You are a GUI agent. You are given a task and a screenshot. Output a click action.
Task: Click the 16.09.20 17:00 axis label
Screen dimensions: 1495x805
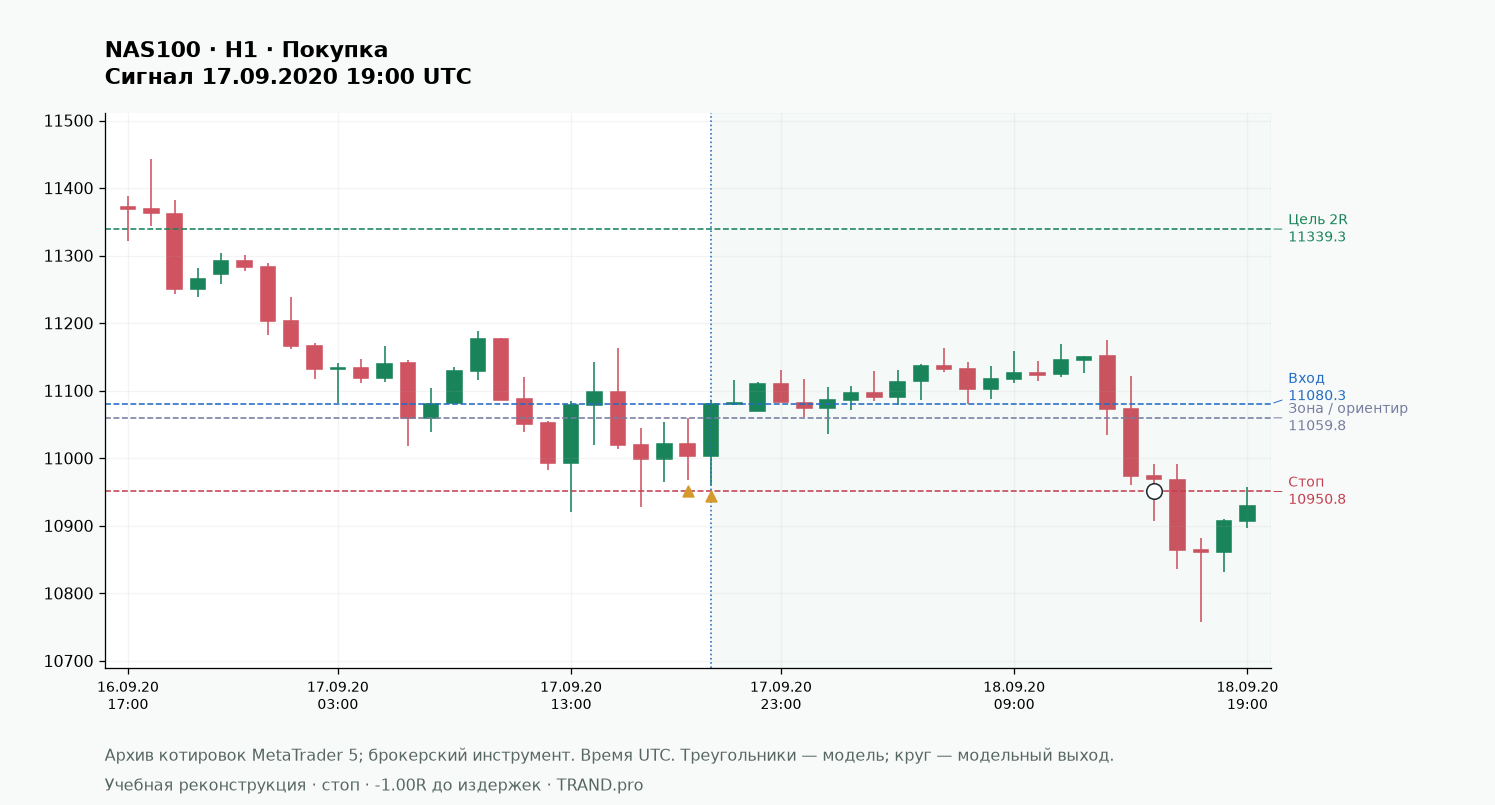click(x=128, y=695)
